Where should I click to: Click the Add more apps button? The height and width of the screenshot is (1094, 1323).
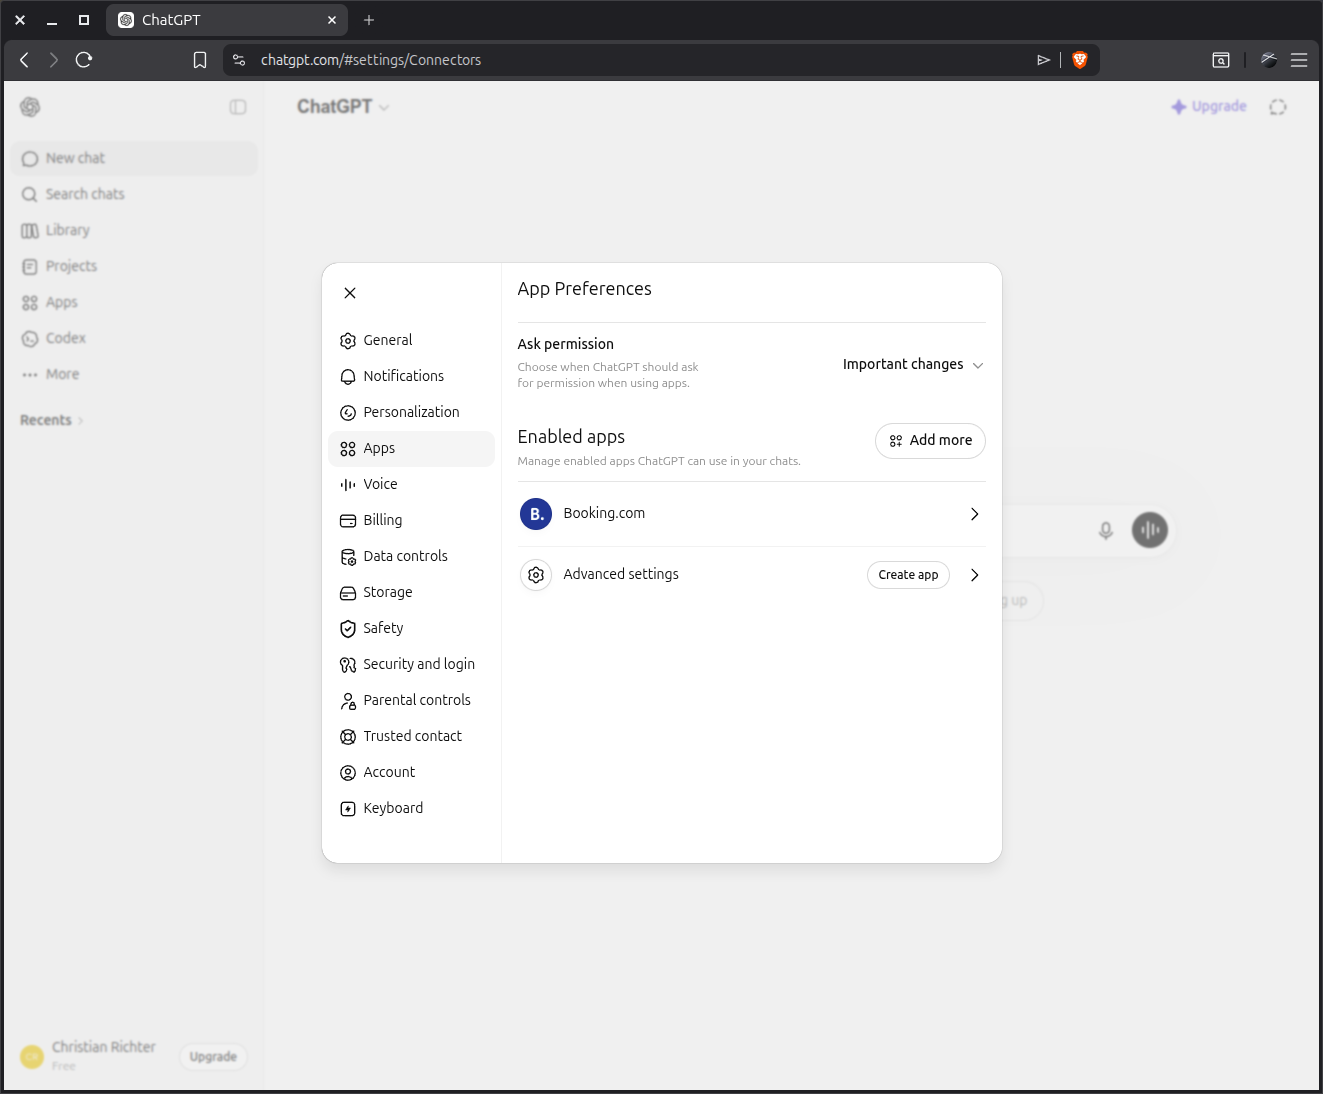tap(930, 441)
